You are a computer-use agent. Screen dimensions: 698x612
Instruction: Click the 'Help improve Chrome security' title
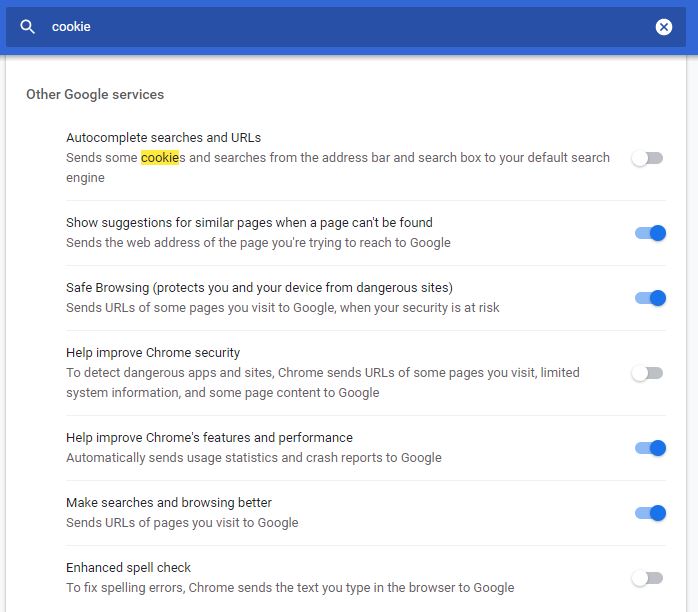(153, 353)
